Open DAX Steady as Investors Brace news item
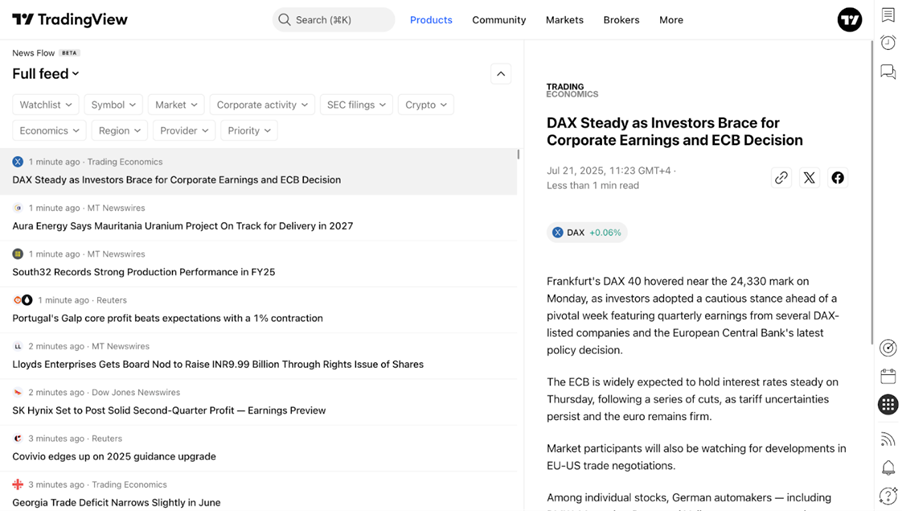Image resolution: width=902 pixels, height=511 pixels. point(258,171)
